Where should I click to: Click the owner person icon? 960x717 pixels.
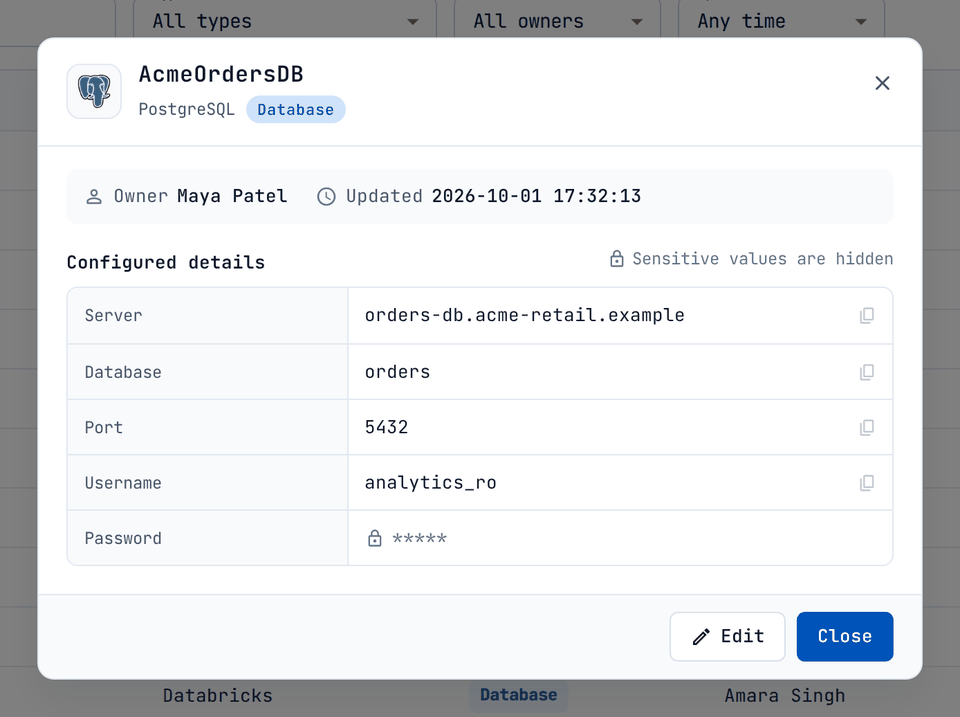click(94, 197)
